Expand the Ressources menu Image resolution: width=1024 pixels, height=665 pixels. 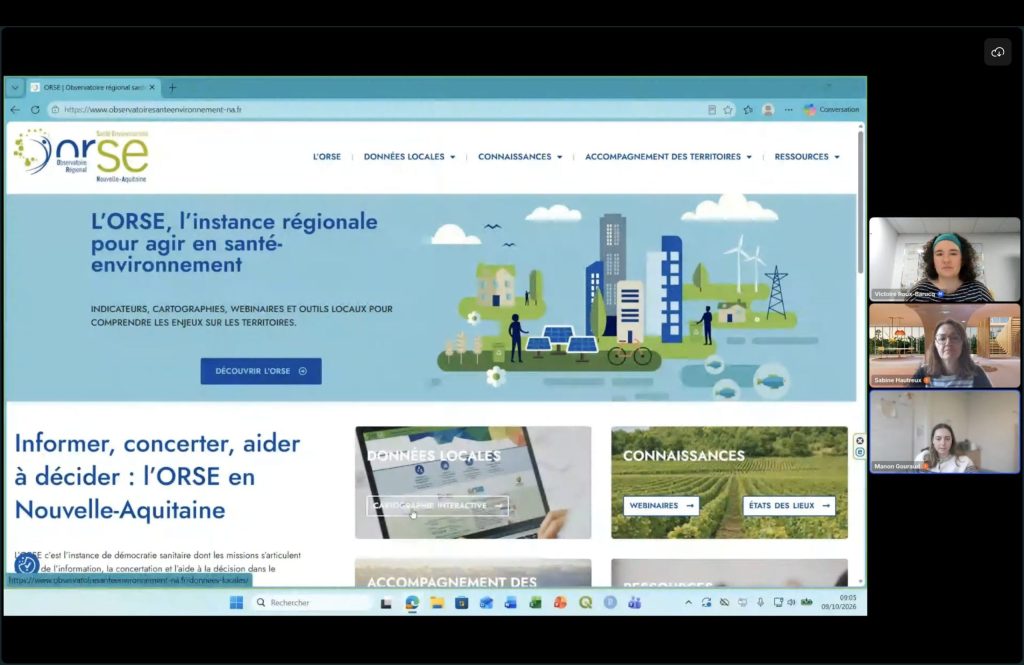tap(807, 157)
